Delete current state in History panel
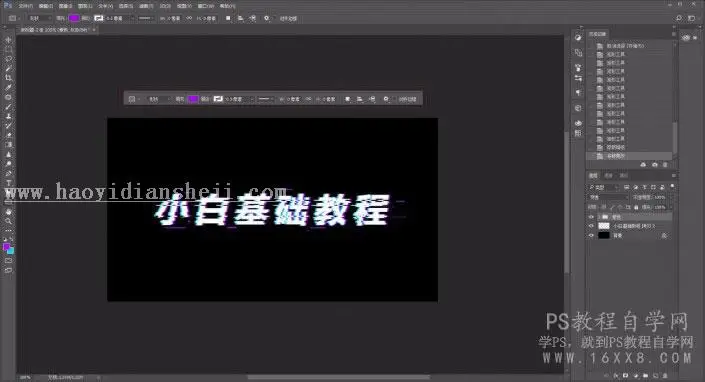This screenshot has width=705, height=382. 665,165
